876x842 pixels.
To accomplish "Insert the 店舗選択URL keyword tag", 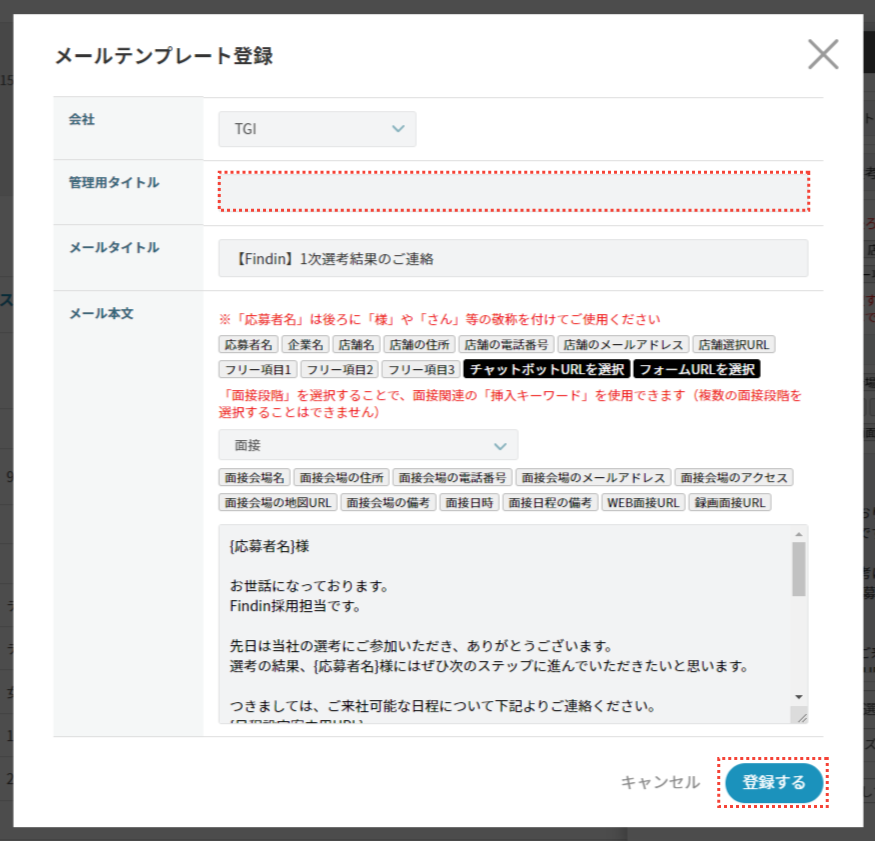I will 733,345.
